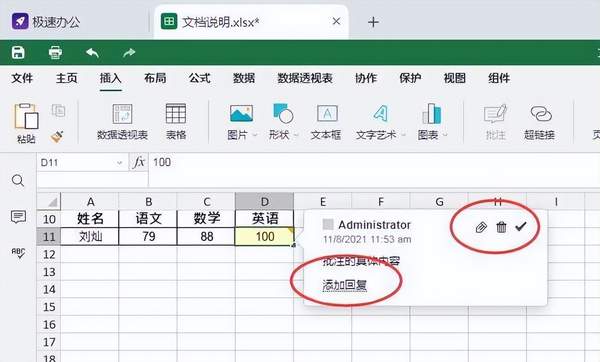Select the column D header

(x=264, y=201)
